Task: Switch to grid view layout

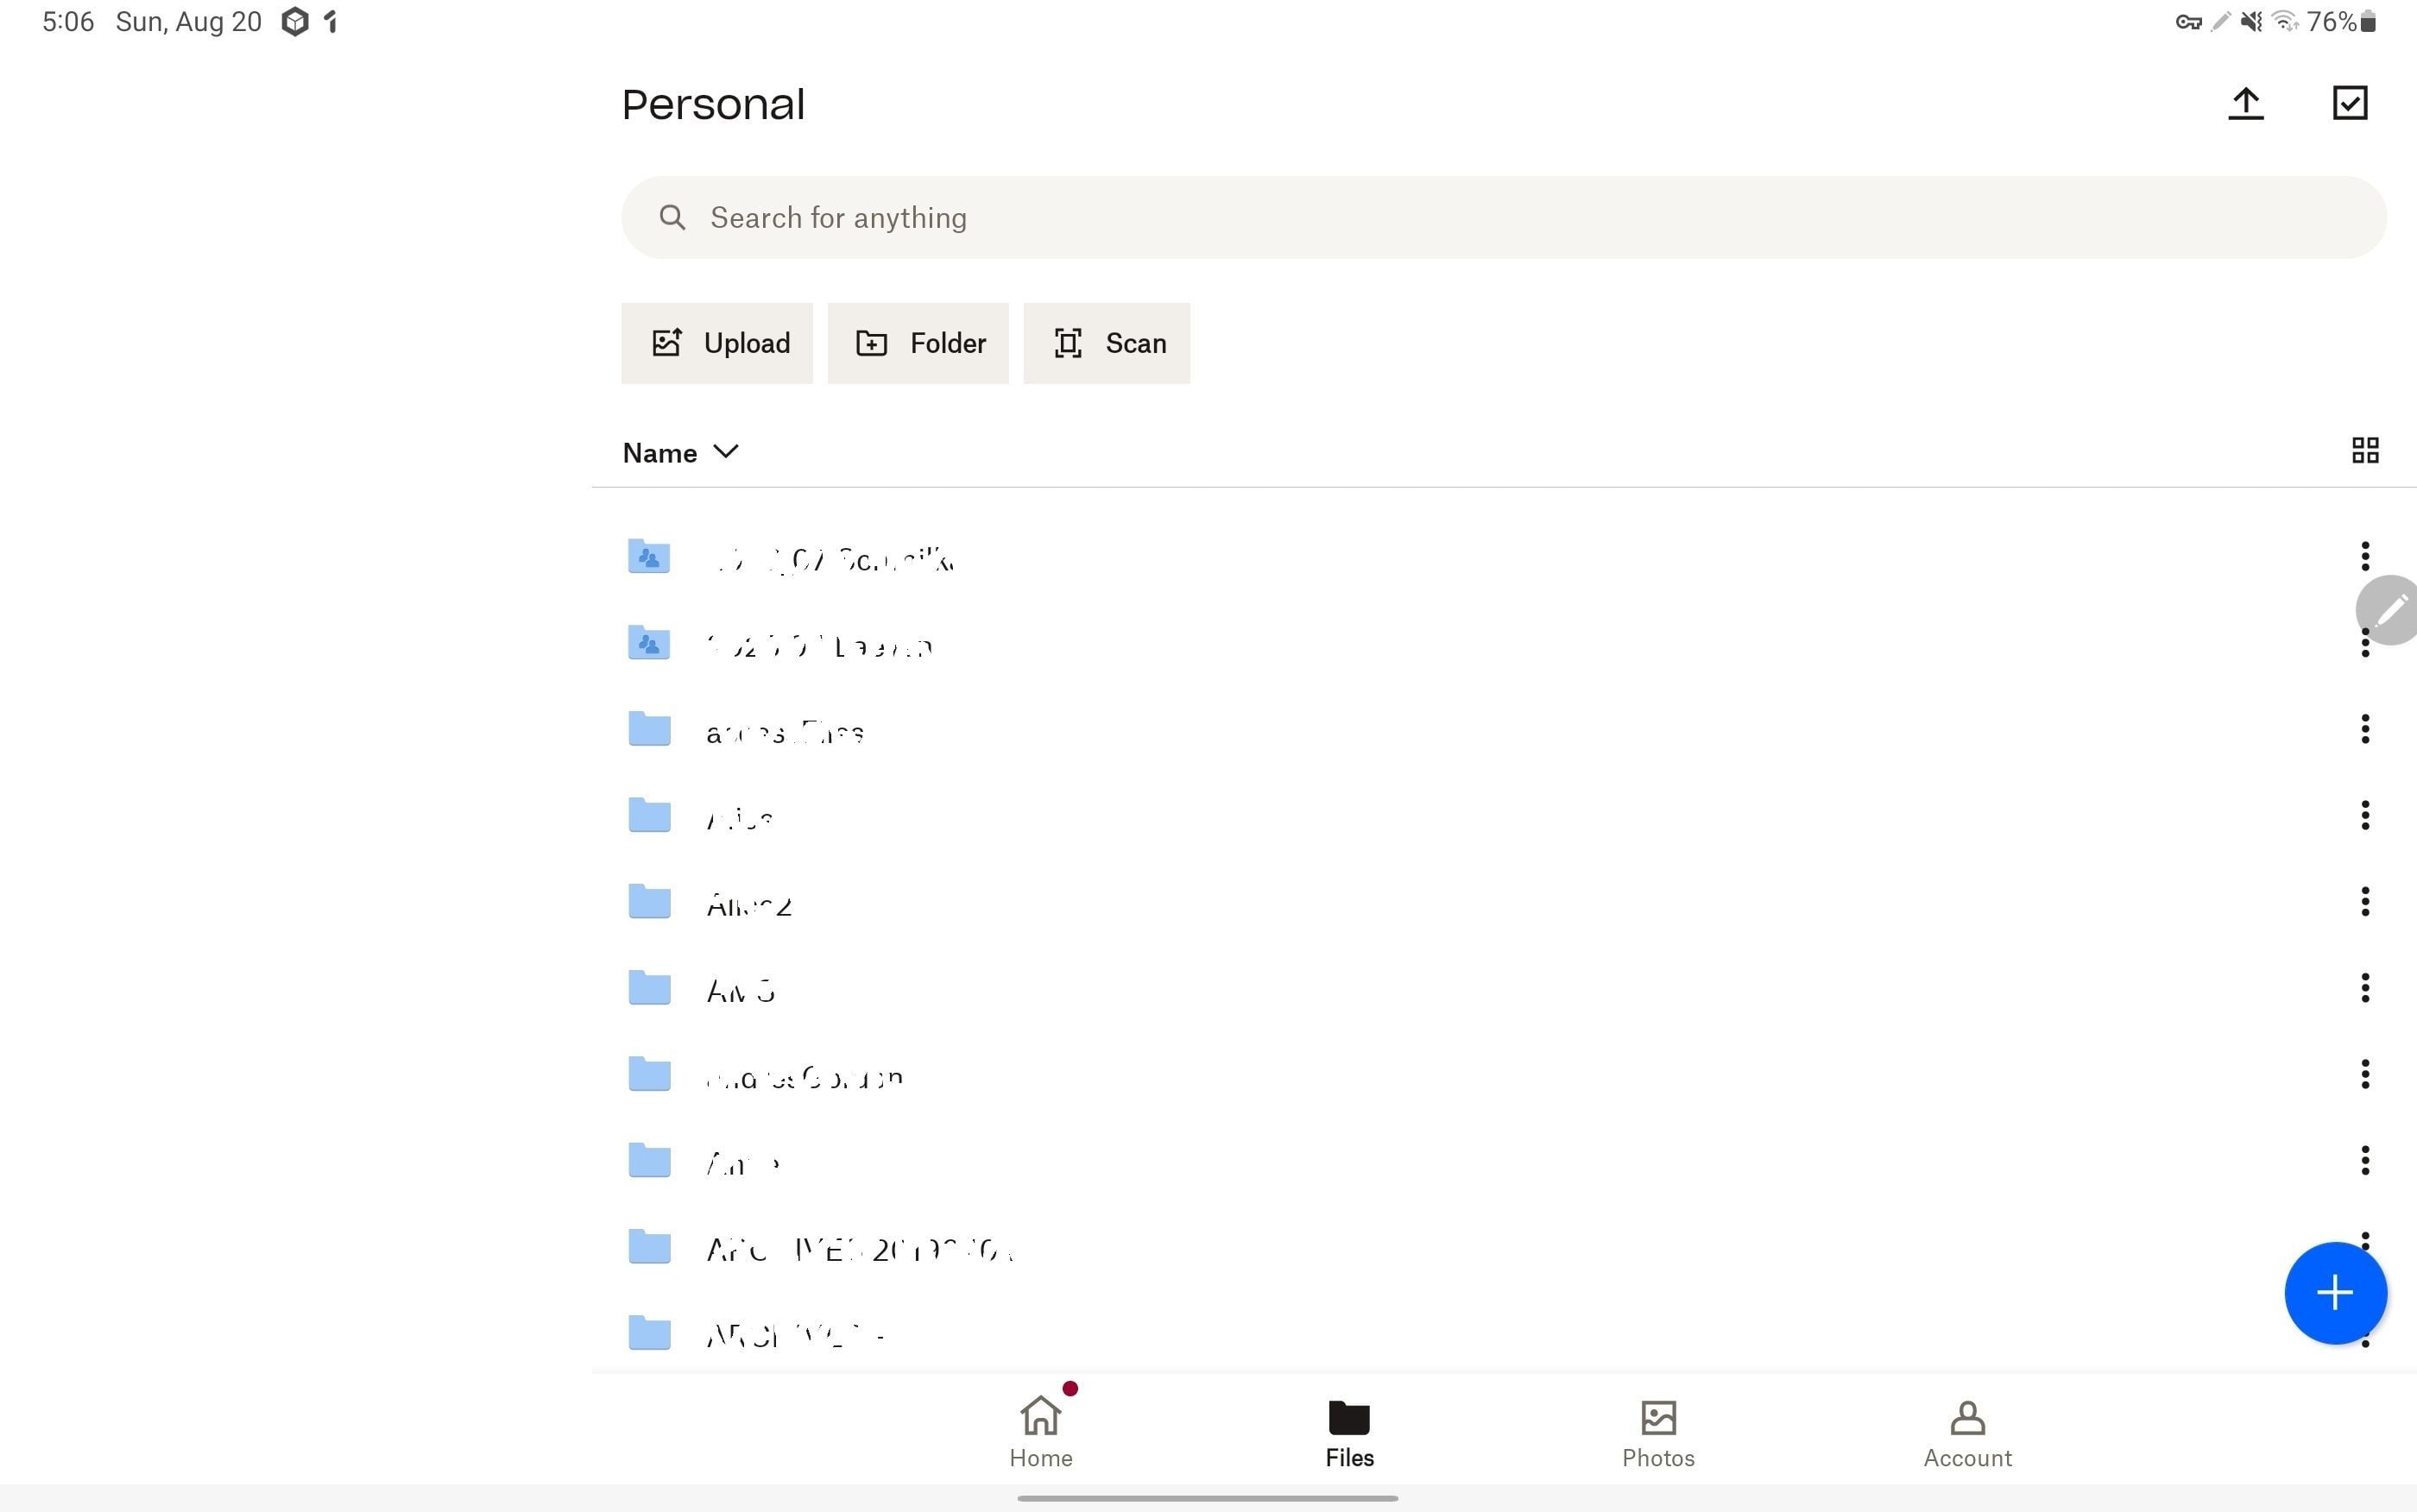Action: [2364, 451]
